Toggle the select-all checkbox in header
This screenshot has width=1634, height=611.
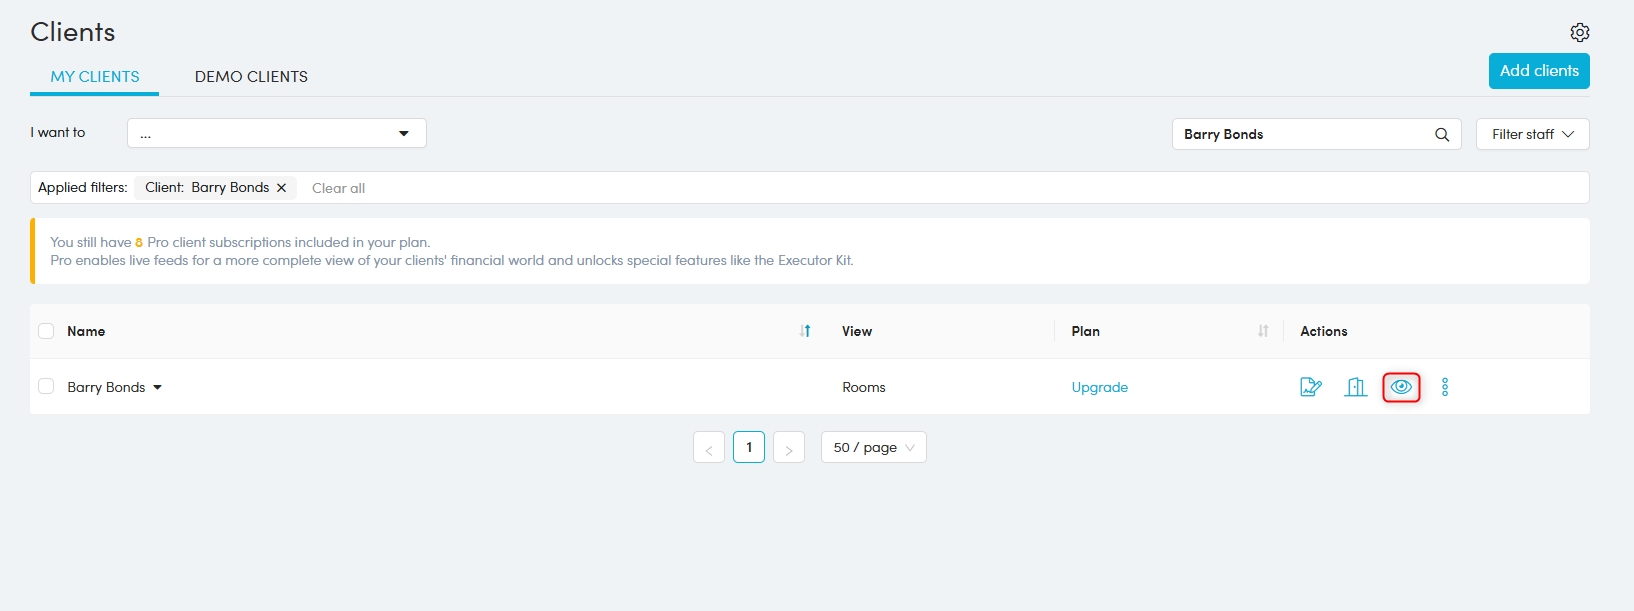pyautogui.click(x=46, y=331)
